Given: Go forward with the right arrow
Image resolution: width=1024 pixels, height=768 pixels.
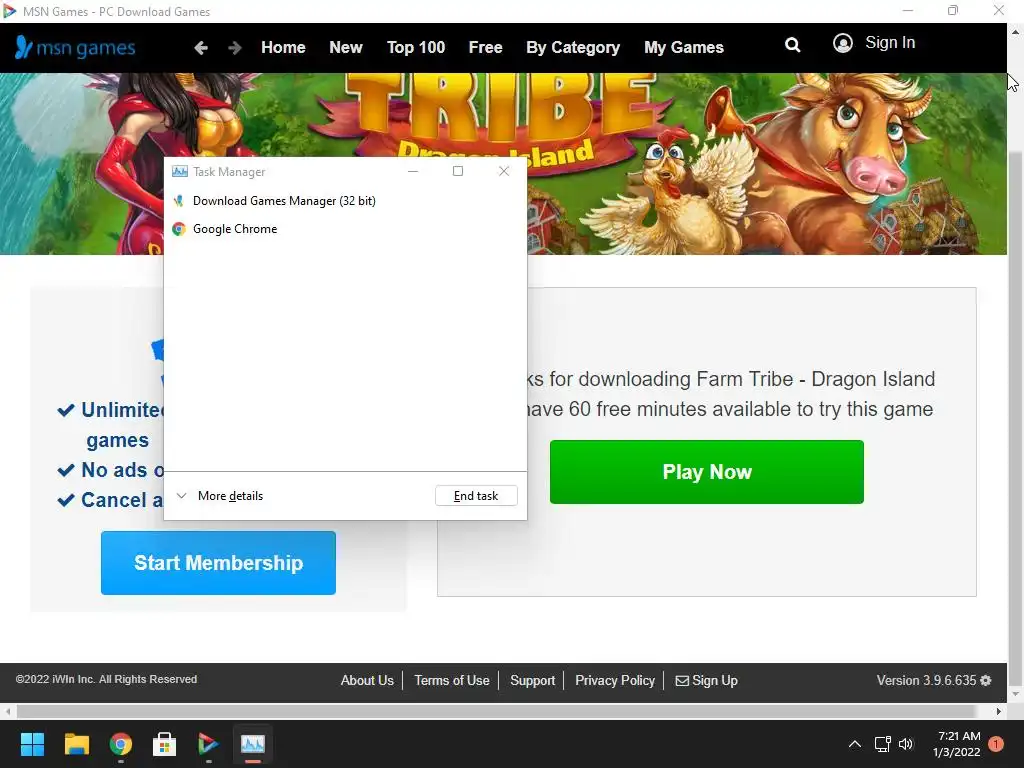Looking at the screenshot, I should pos(235,48).
